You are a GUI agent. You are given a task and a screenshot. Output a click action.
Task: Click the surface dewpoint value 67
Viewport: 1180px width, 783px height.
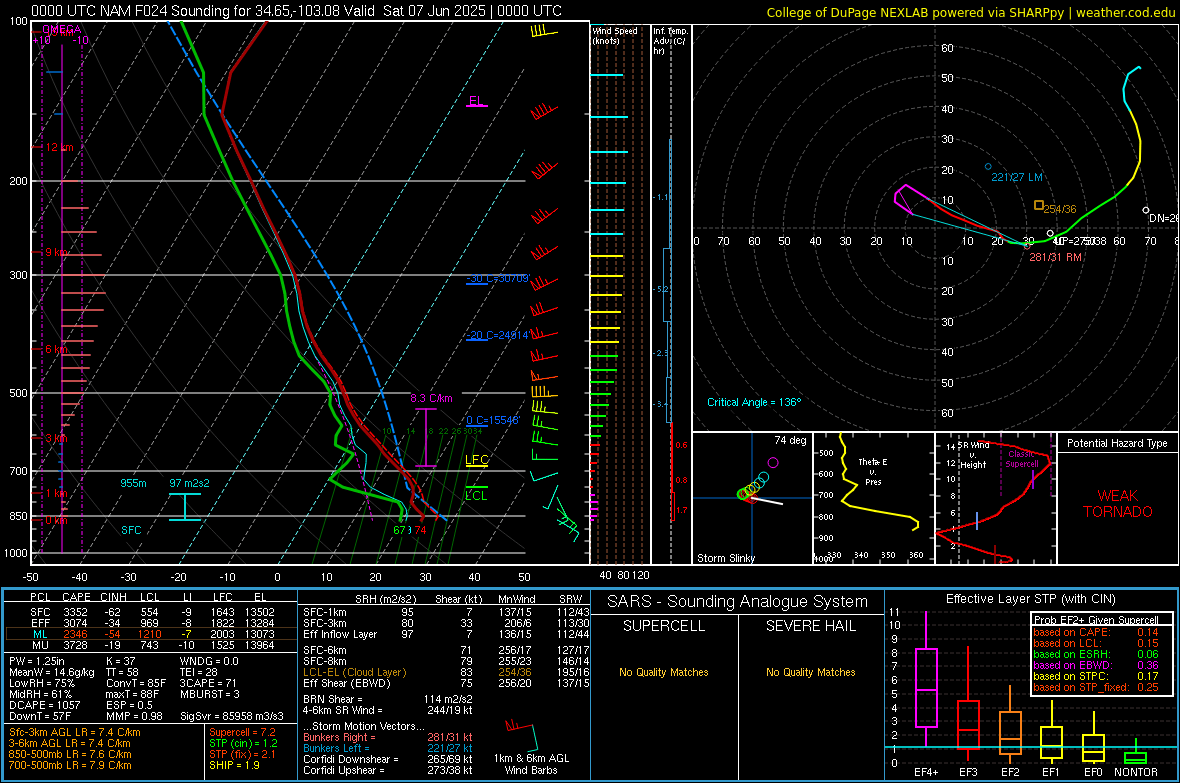click(x=400, y=530)
